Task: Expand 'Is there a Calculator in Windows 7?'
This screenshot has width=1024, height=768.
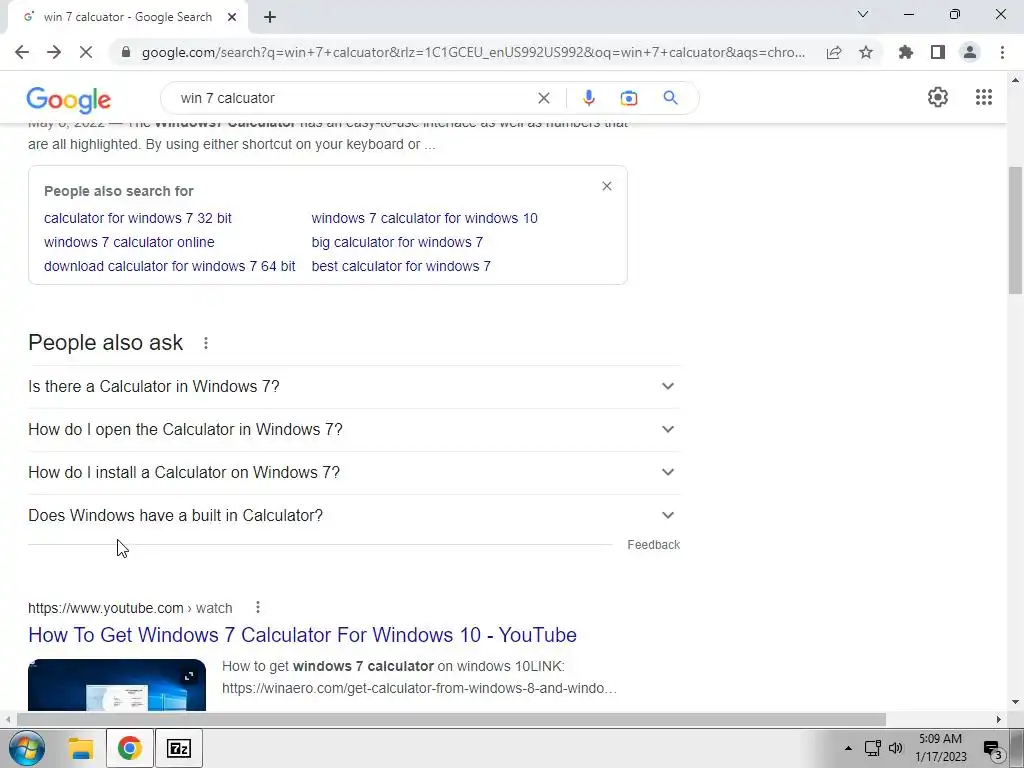Action: pyautogui.click(x=354, y=387)
